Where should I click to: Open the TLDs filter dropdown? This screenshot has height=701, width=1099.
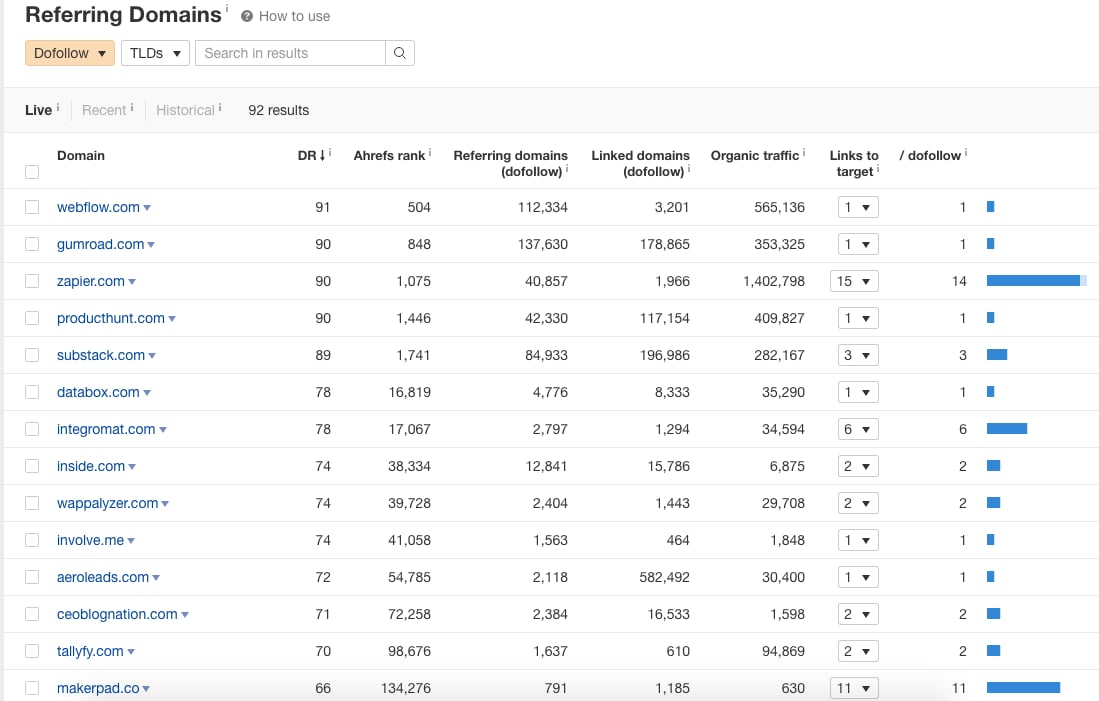(x=156, y=53)
